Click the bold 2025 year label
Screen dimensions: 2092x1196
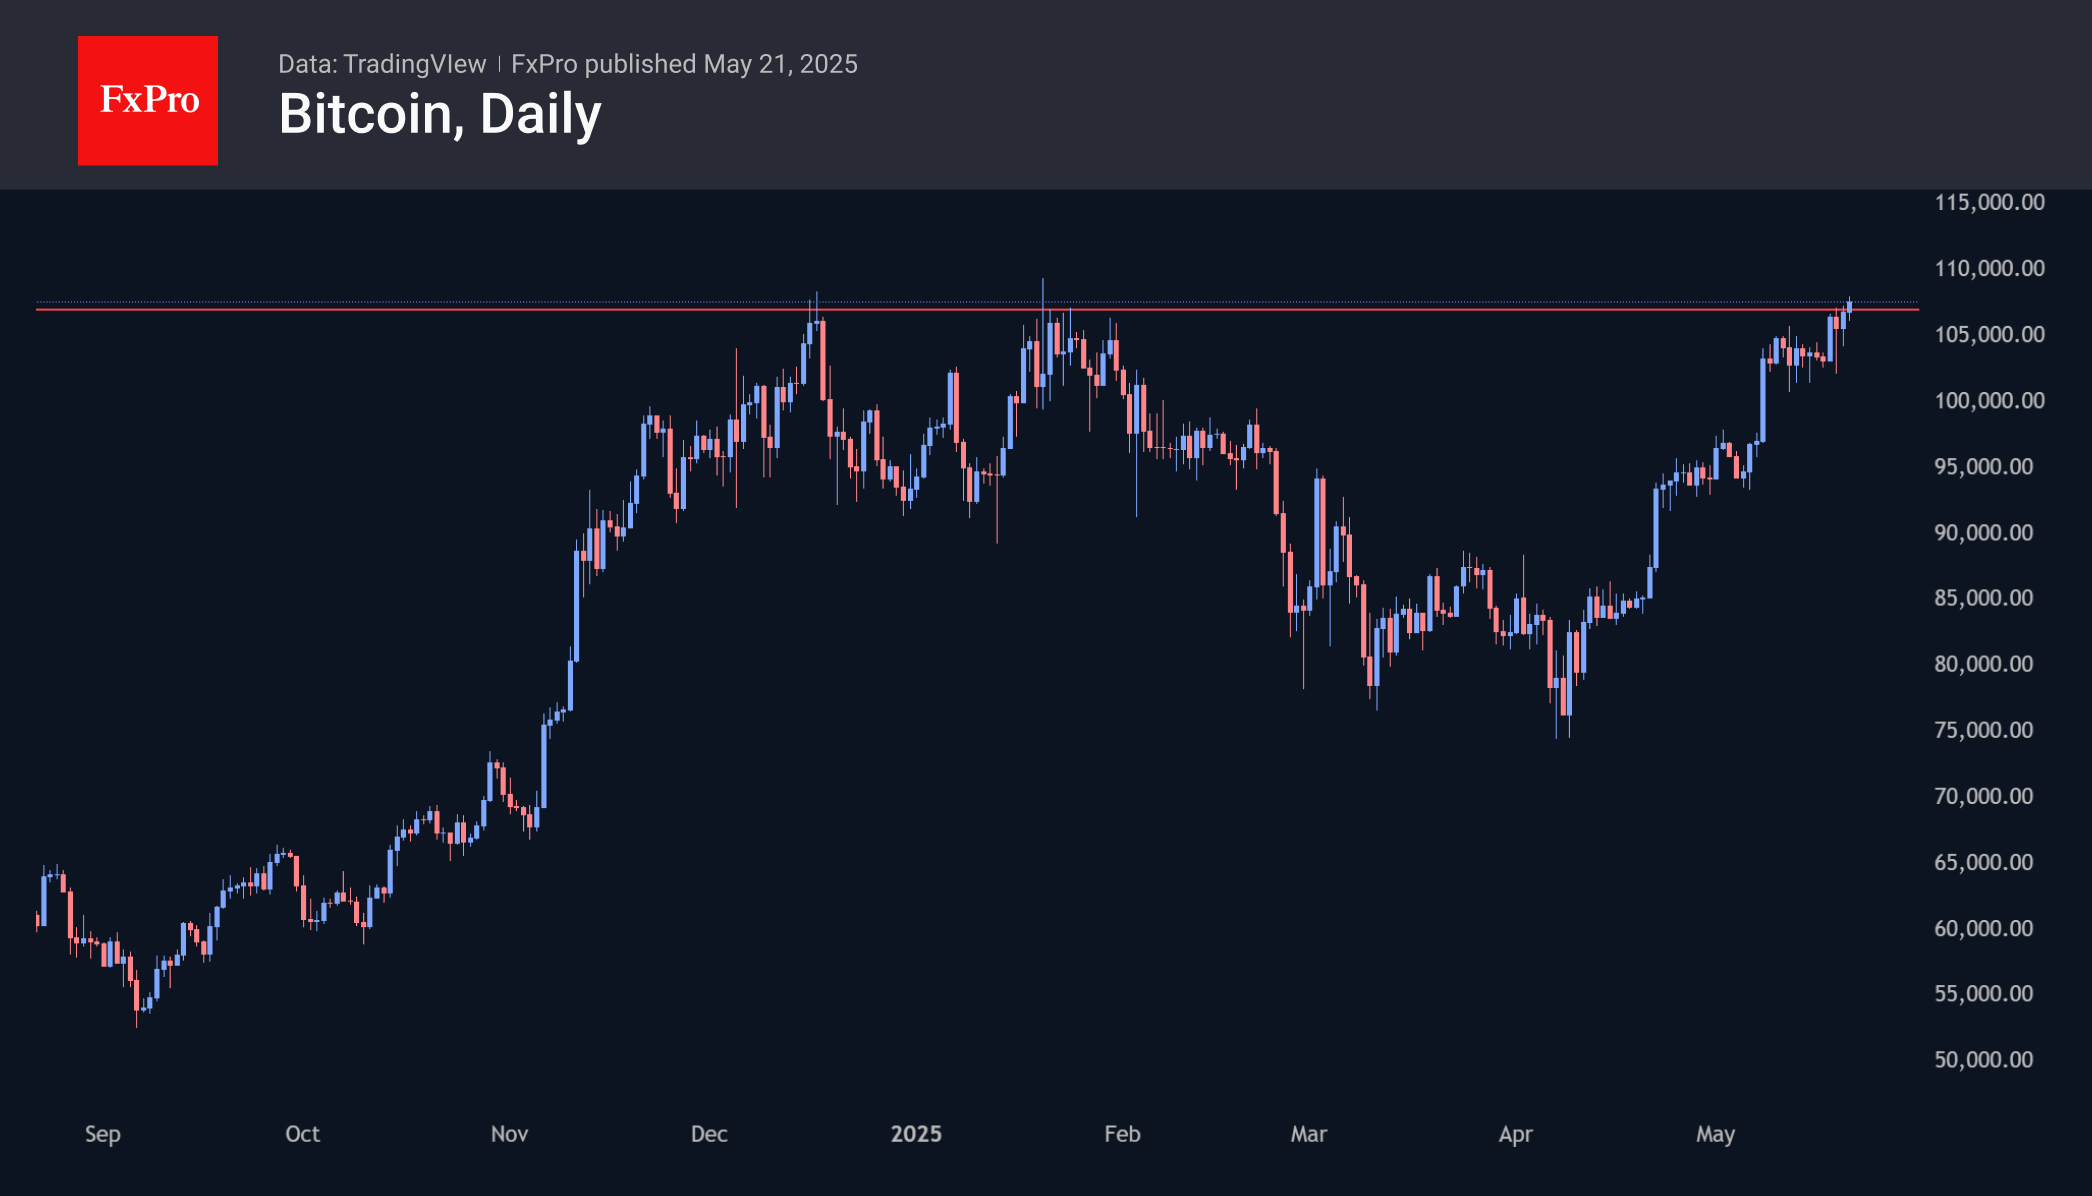pos(916,1134)
